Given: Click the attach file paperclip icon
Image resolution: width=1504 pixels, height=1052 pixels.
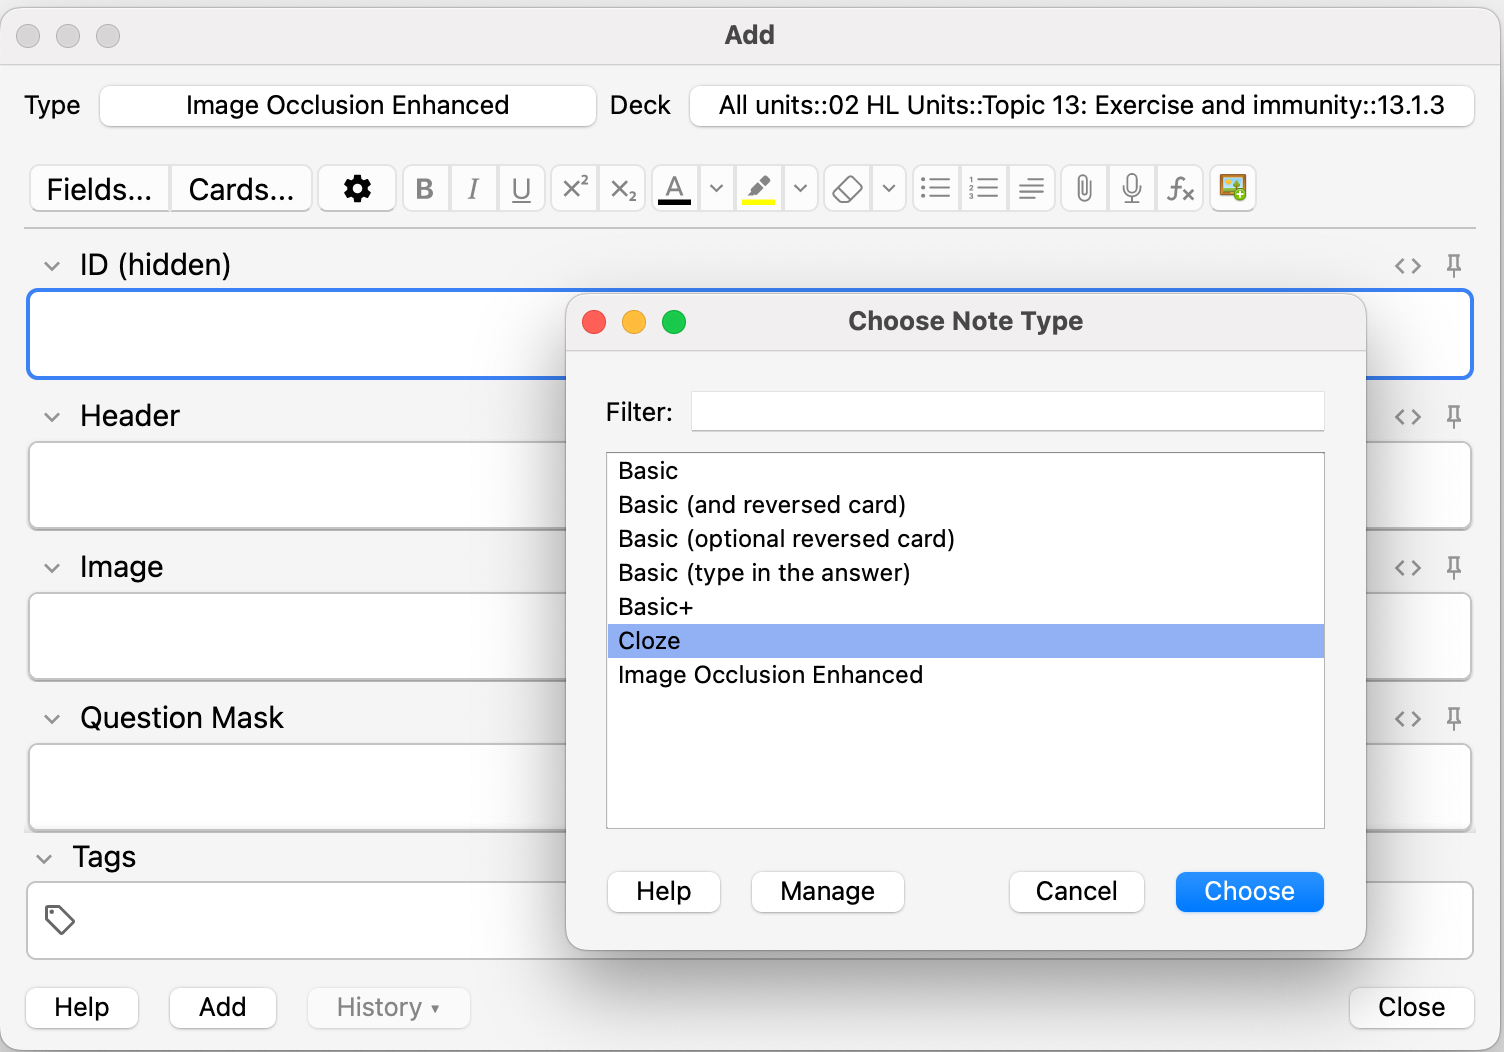Looking at the screenshot, I should point(1084,189).
